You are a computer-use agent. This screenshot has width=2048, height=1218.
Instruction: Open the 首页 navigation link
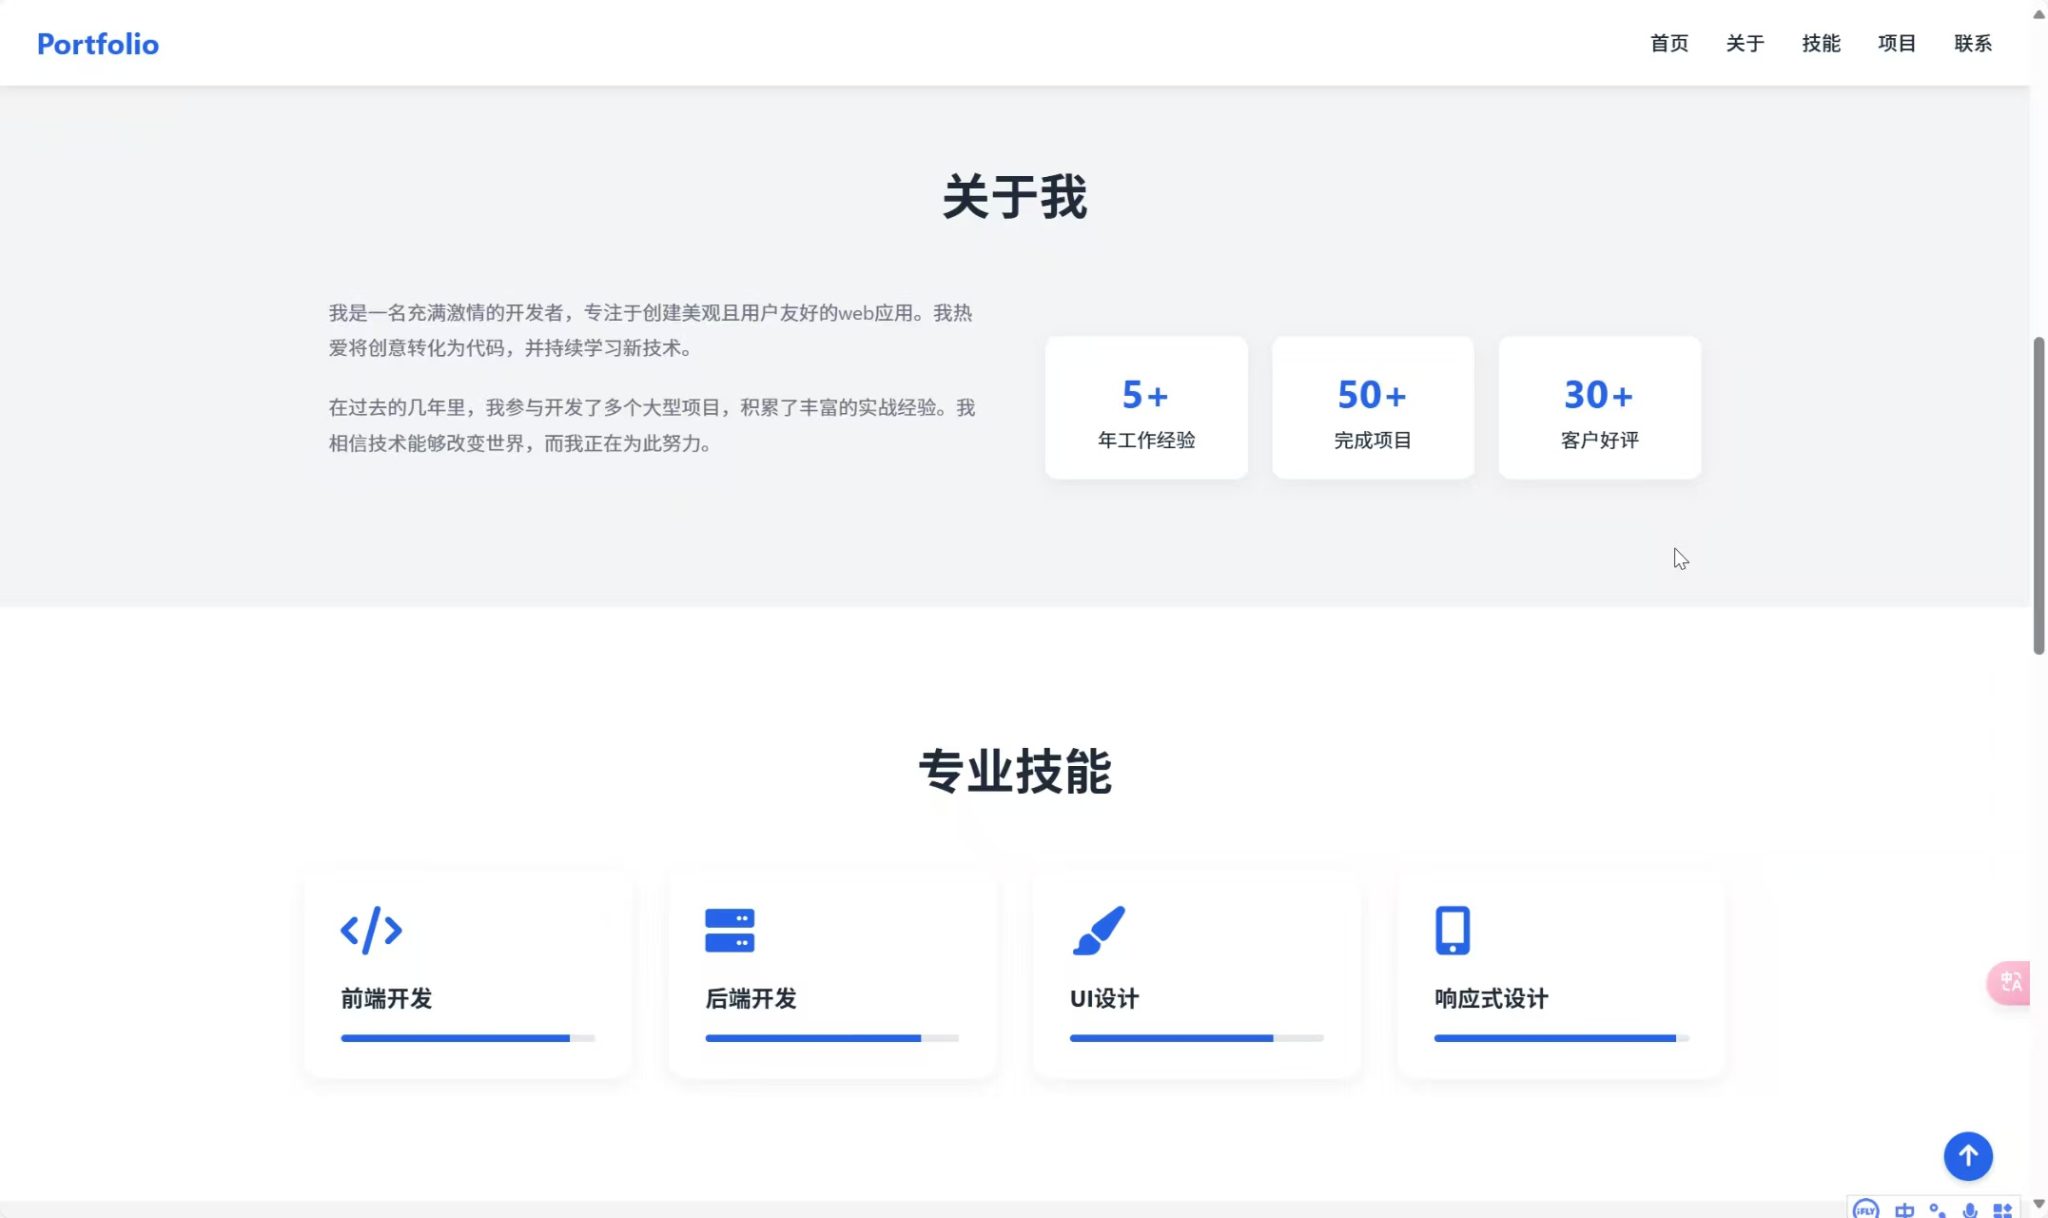(1668, 43)
